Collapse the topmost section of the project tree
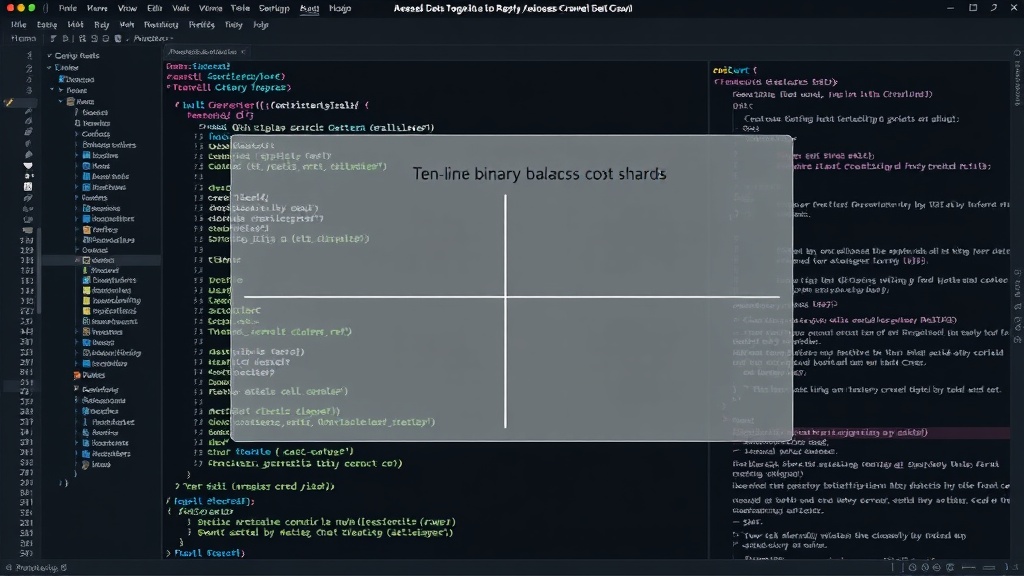 click(49, 56)
